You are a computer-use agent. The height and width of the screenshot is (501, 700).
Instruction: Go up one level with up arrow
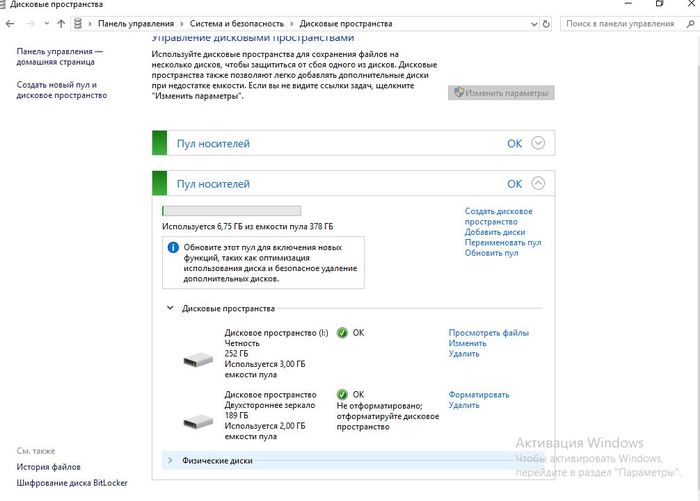[61, 24]
